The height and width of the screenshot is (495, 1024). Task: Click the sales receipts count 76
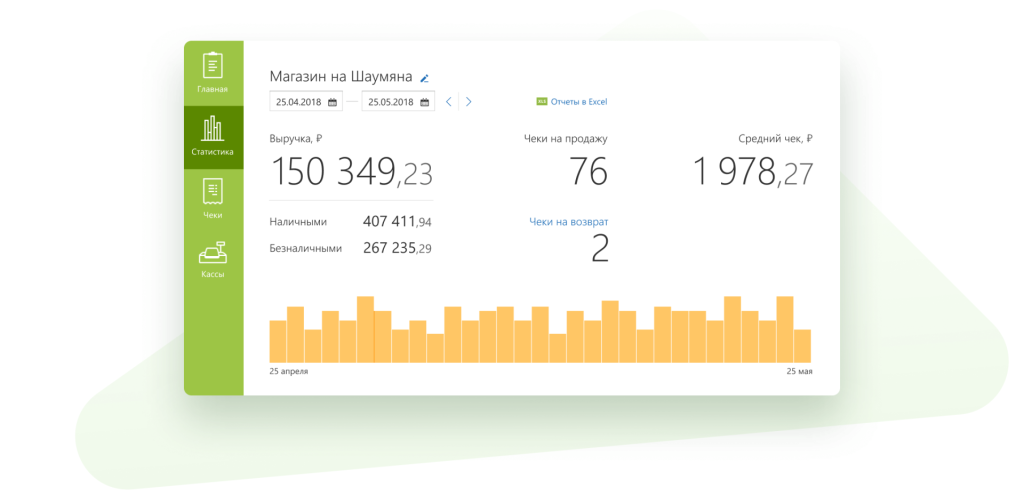tap(588, 173)
